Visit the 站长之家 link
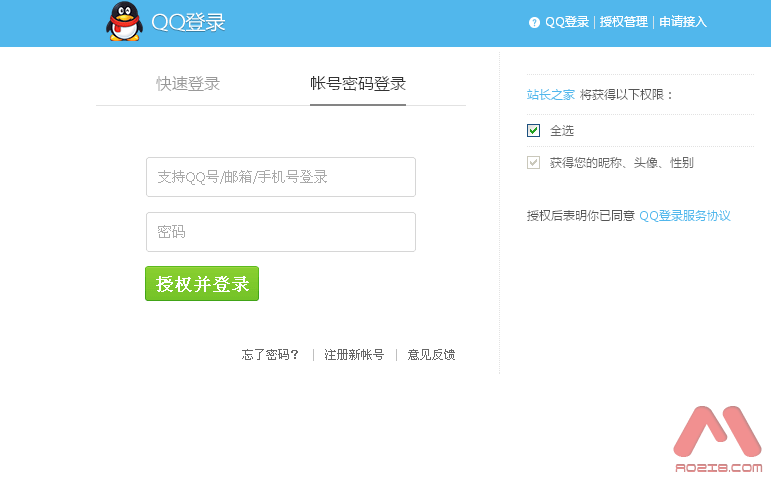 551,95
